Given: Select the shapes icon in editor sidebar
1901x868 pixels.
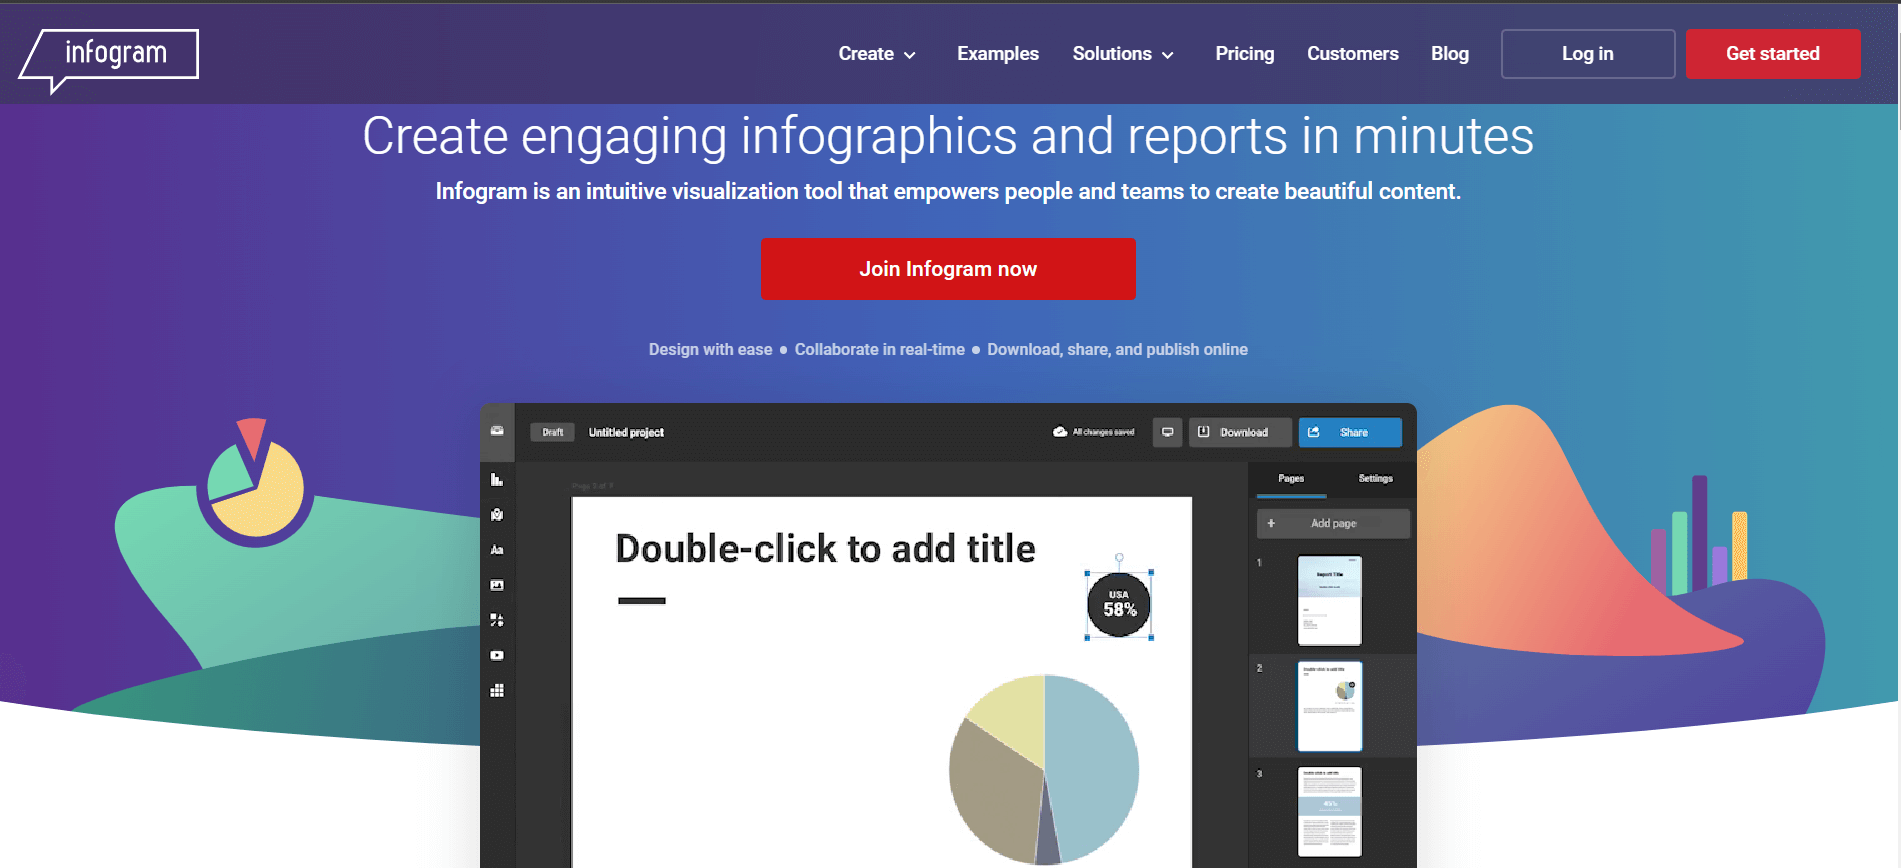Looking at the screenshot, I should pyautogui.click(x=497, y=620).
